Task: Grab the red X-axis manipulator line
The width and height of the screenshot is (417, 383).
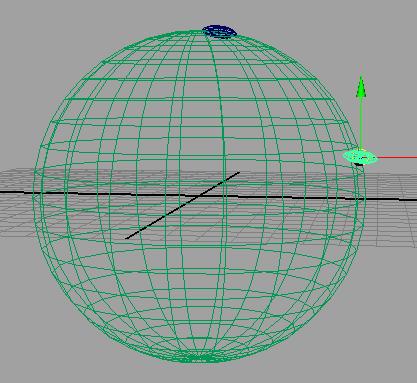Action: tap(397, 157)
